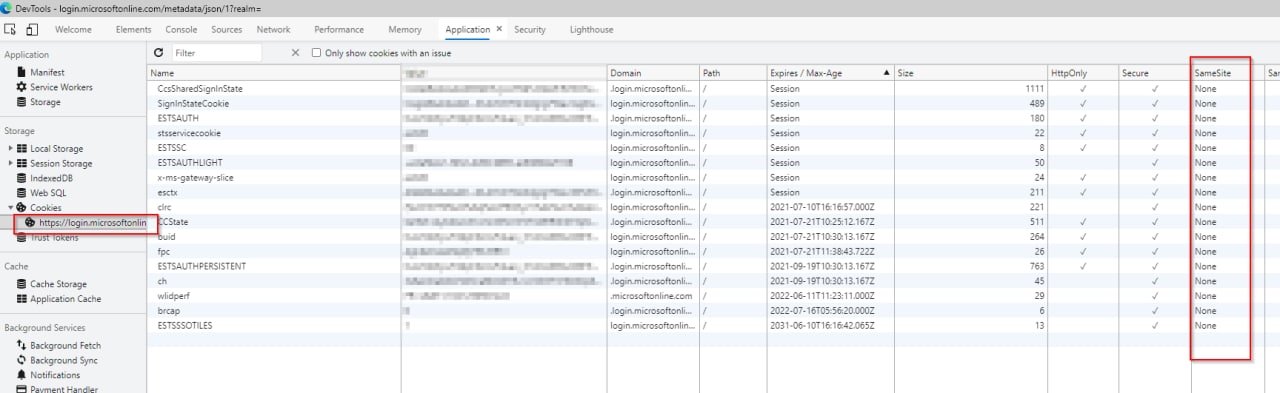Sort cookies by Size column
Image resolution: width=1280 pixels, height=393 pixels.
click(970, 73)
